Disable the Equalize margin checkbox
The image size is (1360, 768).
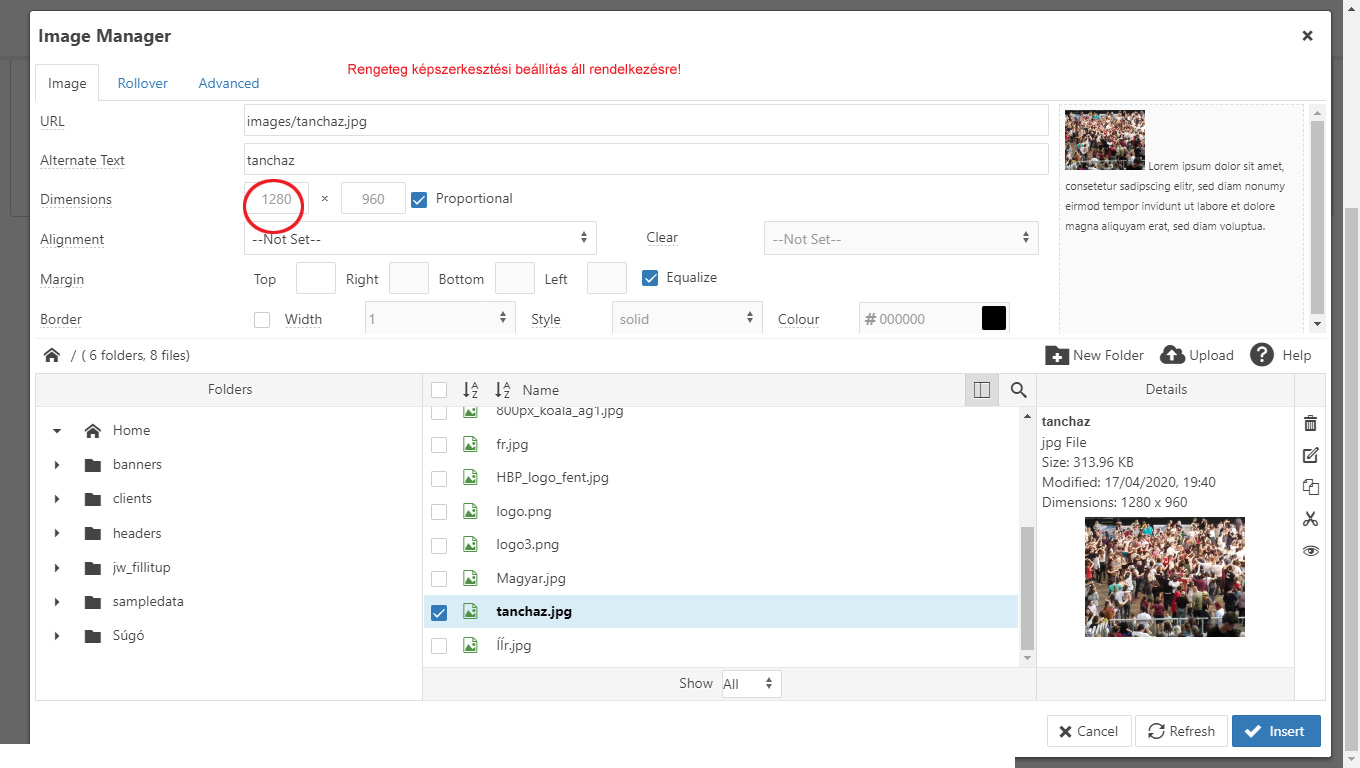coord(650,278)
